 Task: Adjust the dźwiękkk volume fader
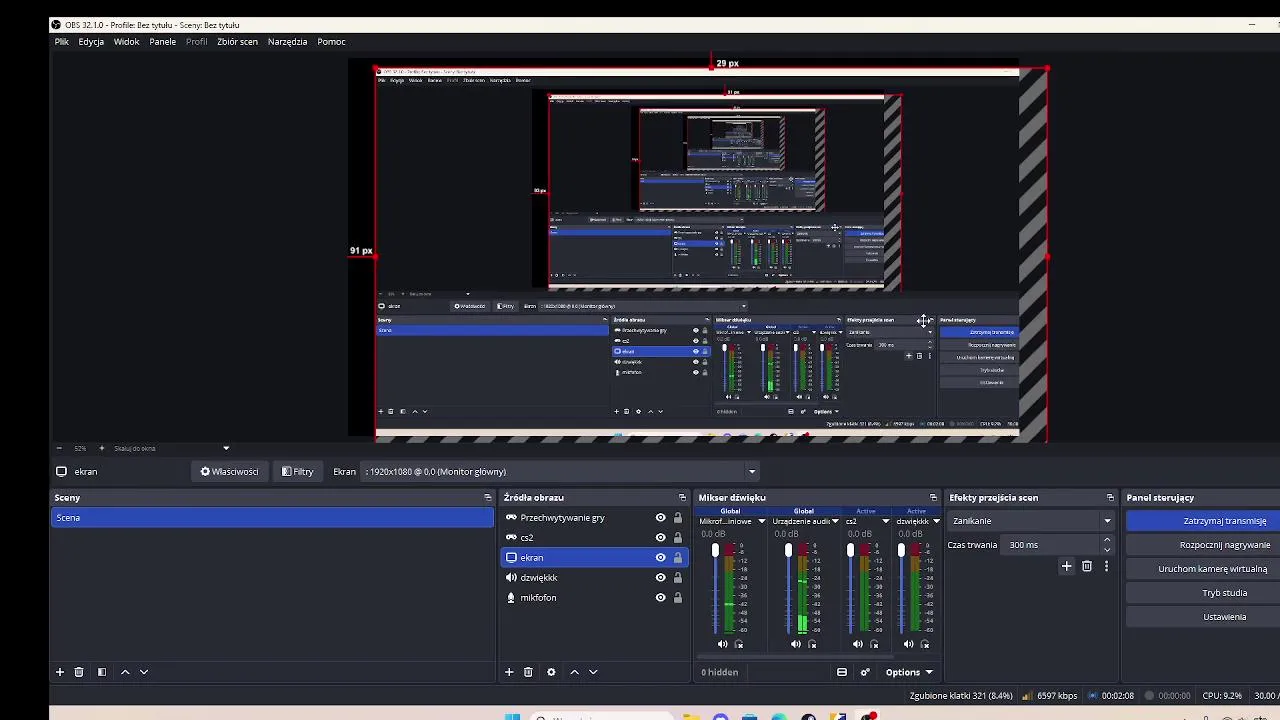901,552
